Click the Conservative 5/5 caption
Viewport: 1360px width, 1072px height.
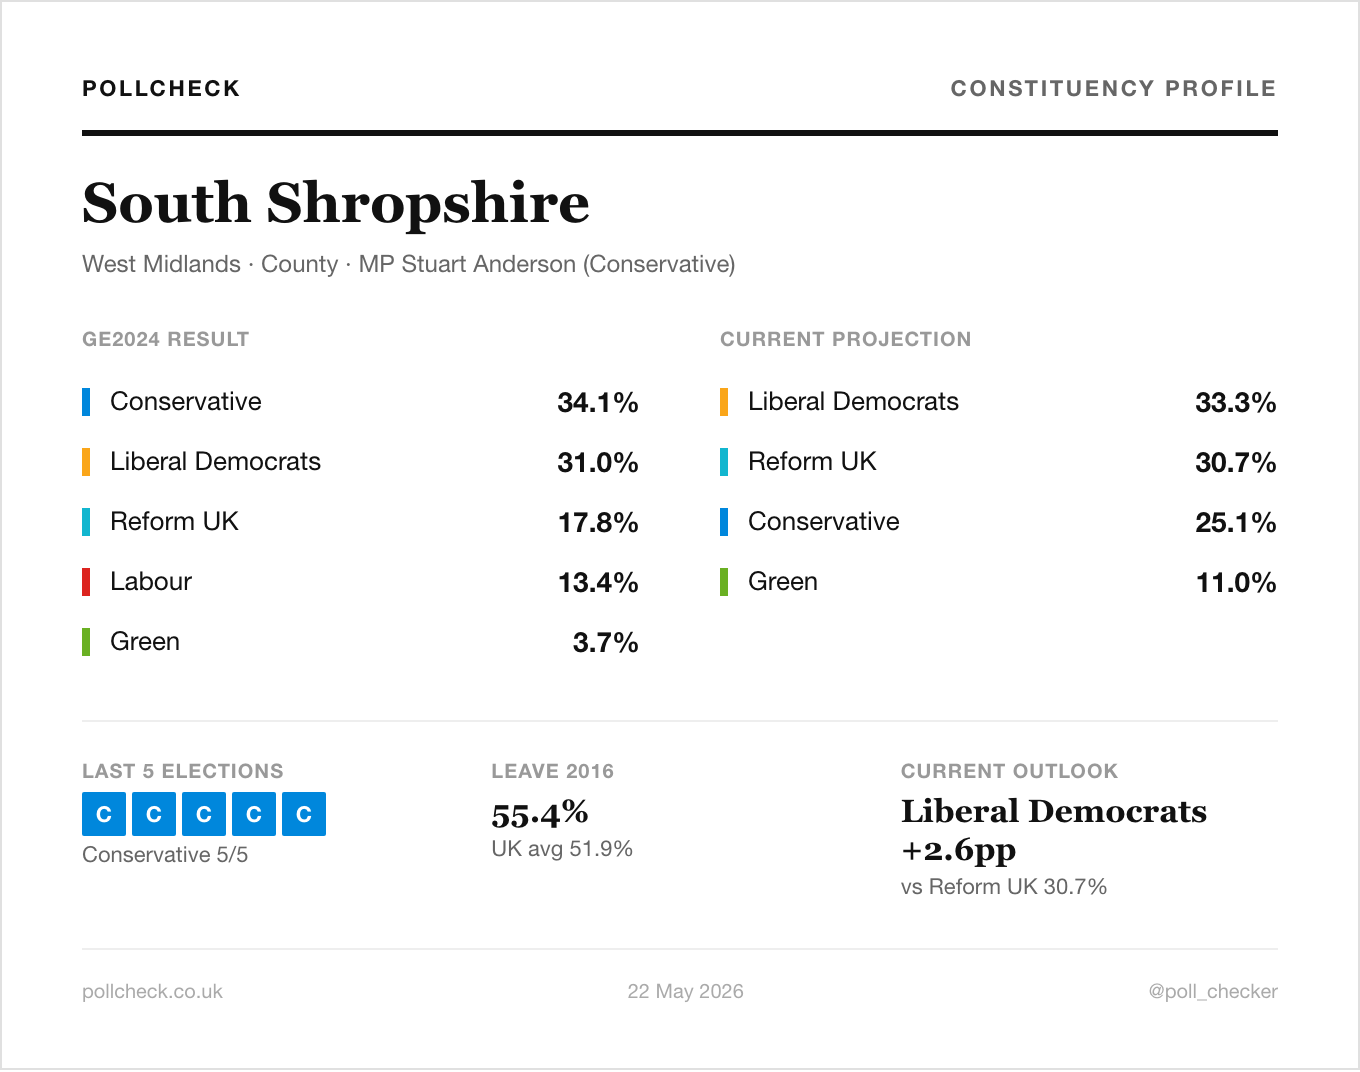(x=165, y=855)
